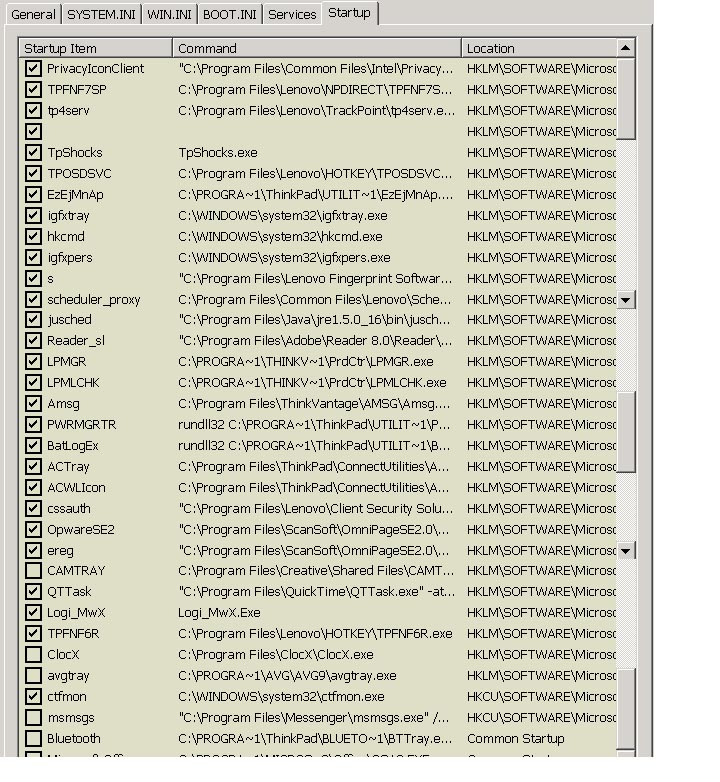Click the jre1.5.0_16 jusched command path
The height and width of the screenshot is (782, 720).
(x=314, y=320)
